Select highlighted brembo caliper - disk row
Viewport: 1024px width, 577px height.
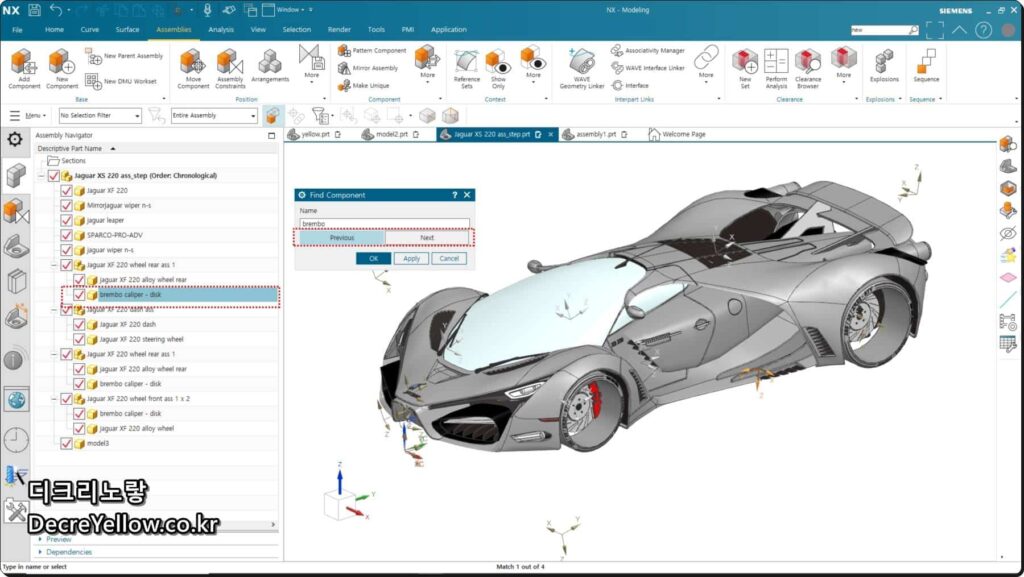point(171,295)
